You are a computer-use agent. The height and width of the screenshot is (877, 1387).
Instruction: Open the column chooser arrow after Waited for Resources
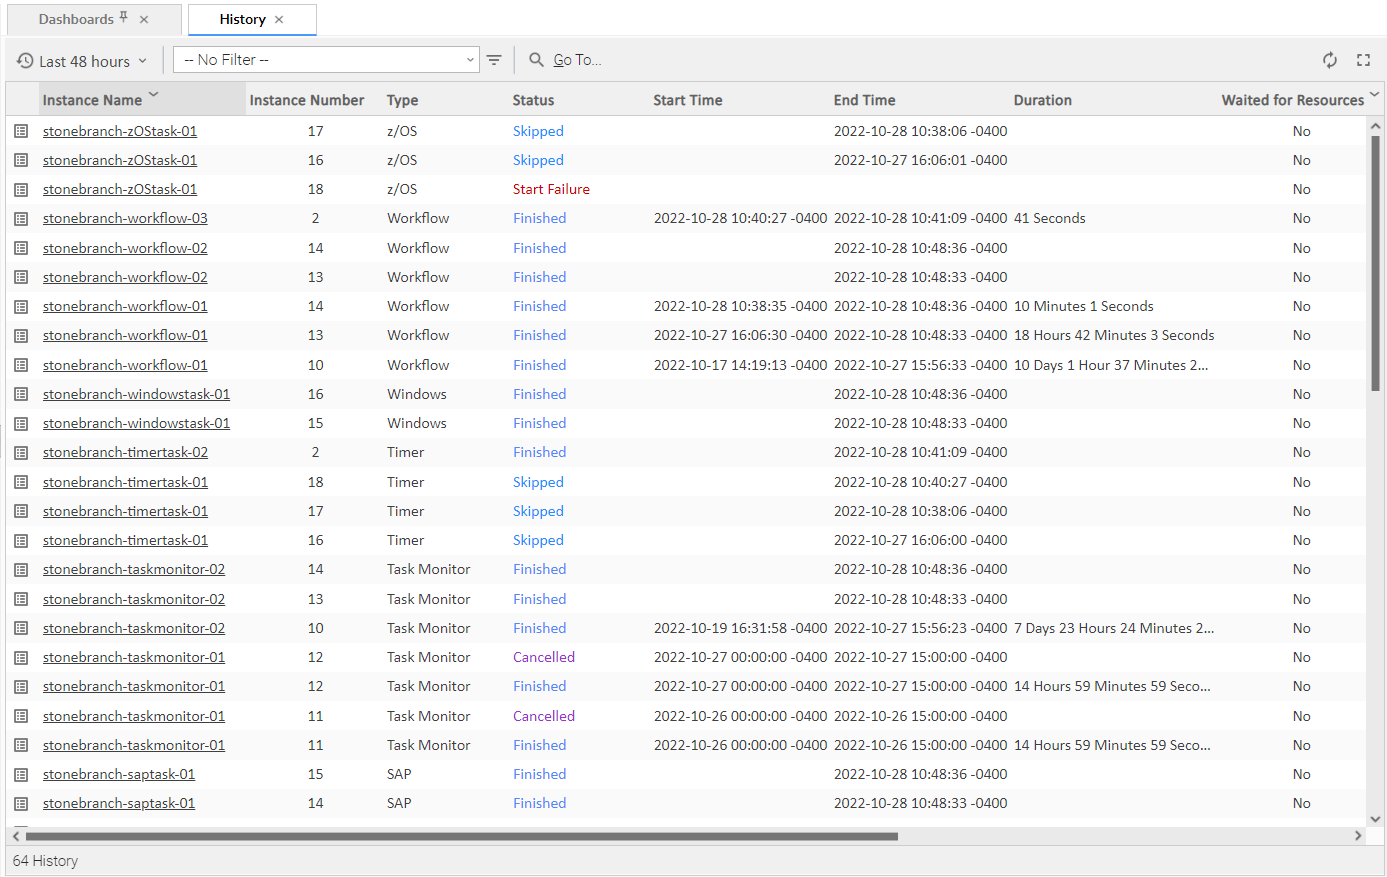(1375, 95)
